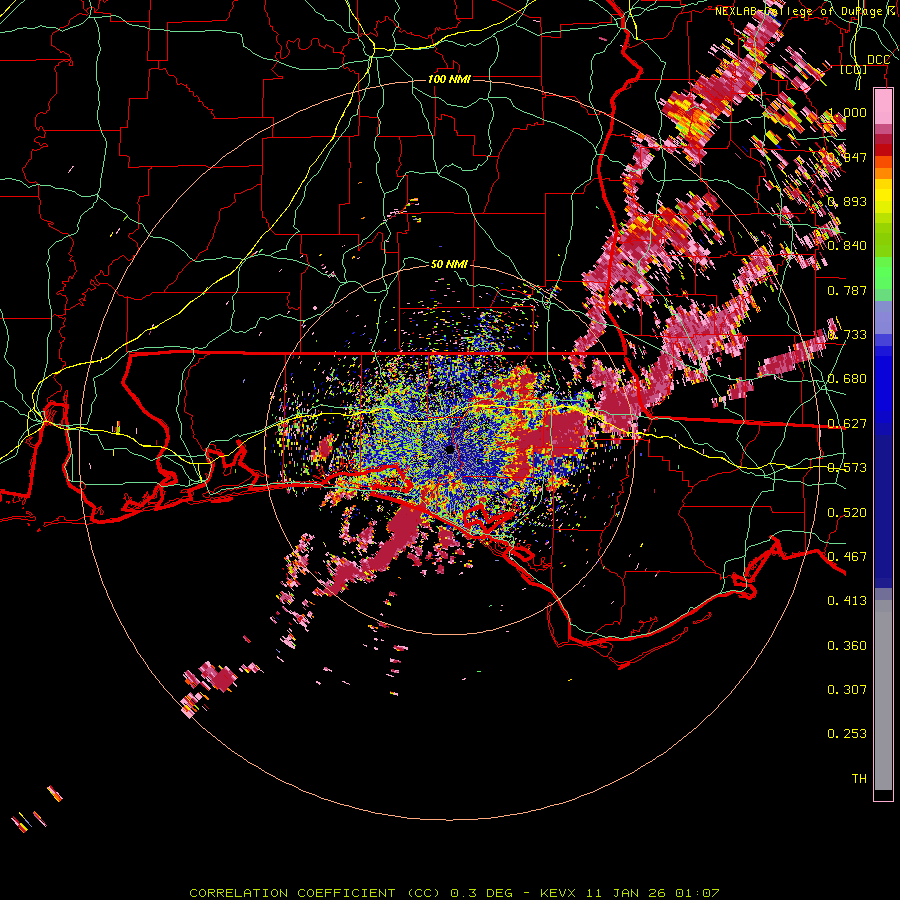Click the [CC] label above the legend
The width and height of the screenshot is (900, 900).
click(854, 69)
